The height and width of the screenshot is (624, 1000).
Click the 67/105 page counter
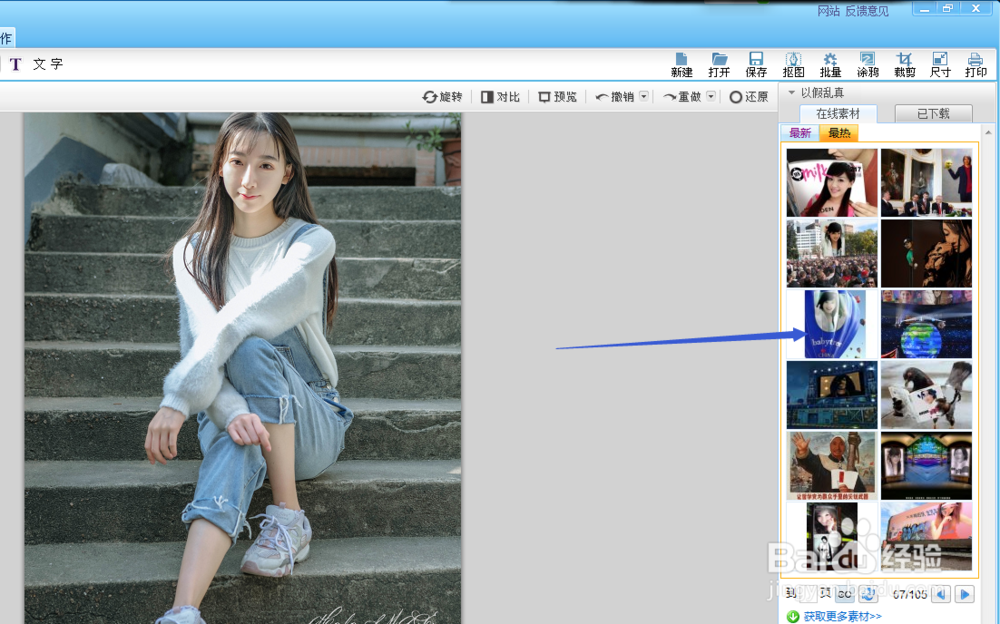pos(909,595)
